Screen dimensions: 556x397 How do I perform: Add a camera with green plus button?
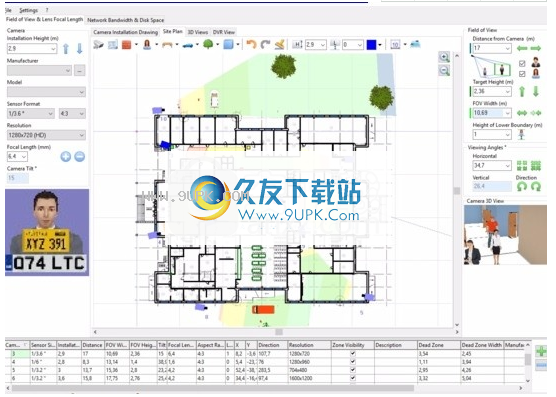tap(541, 351)
